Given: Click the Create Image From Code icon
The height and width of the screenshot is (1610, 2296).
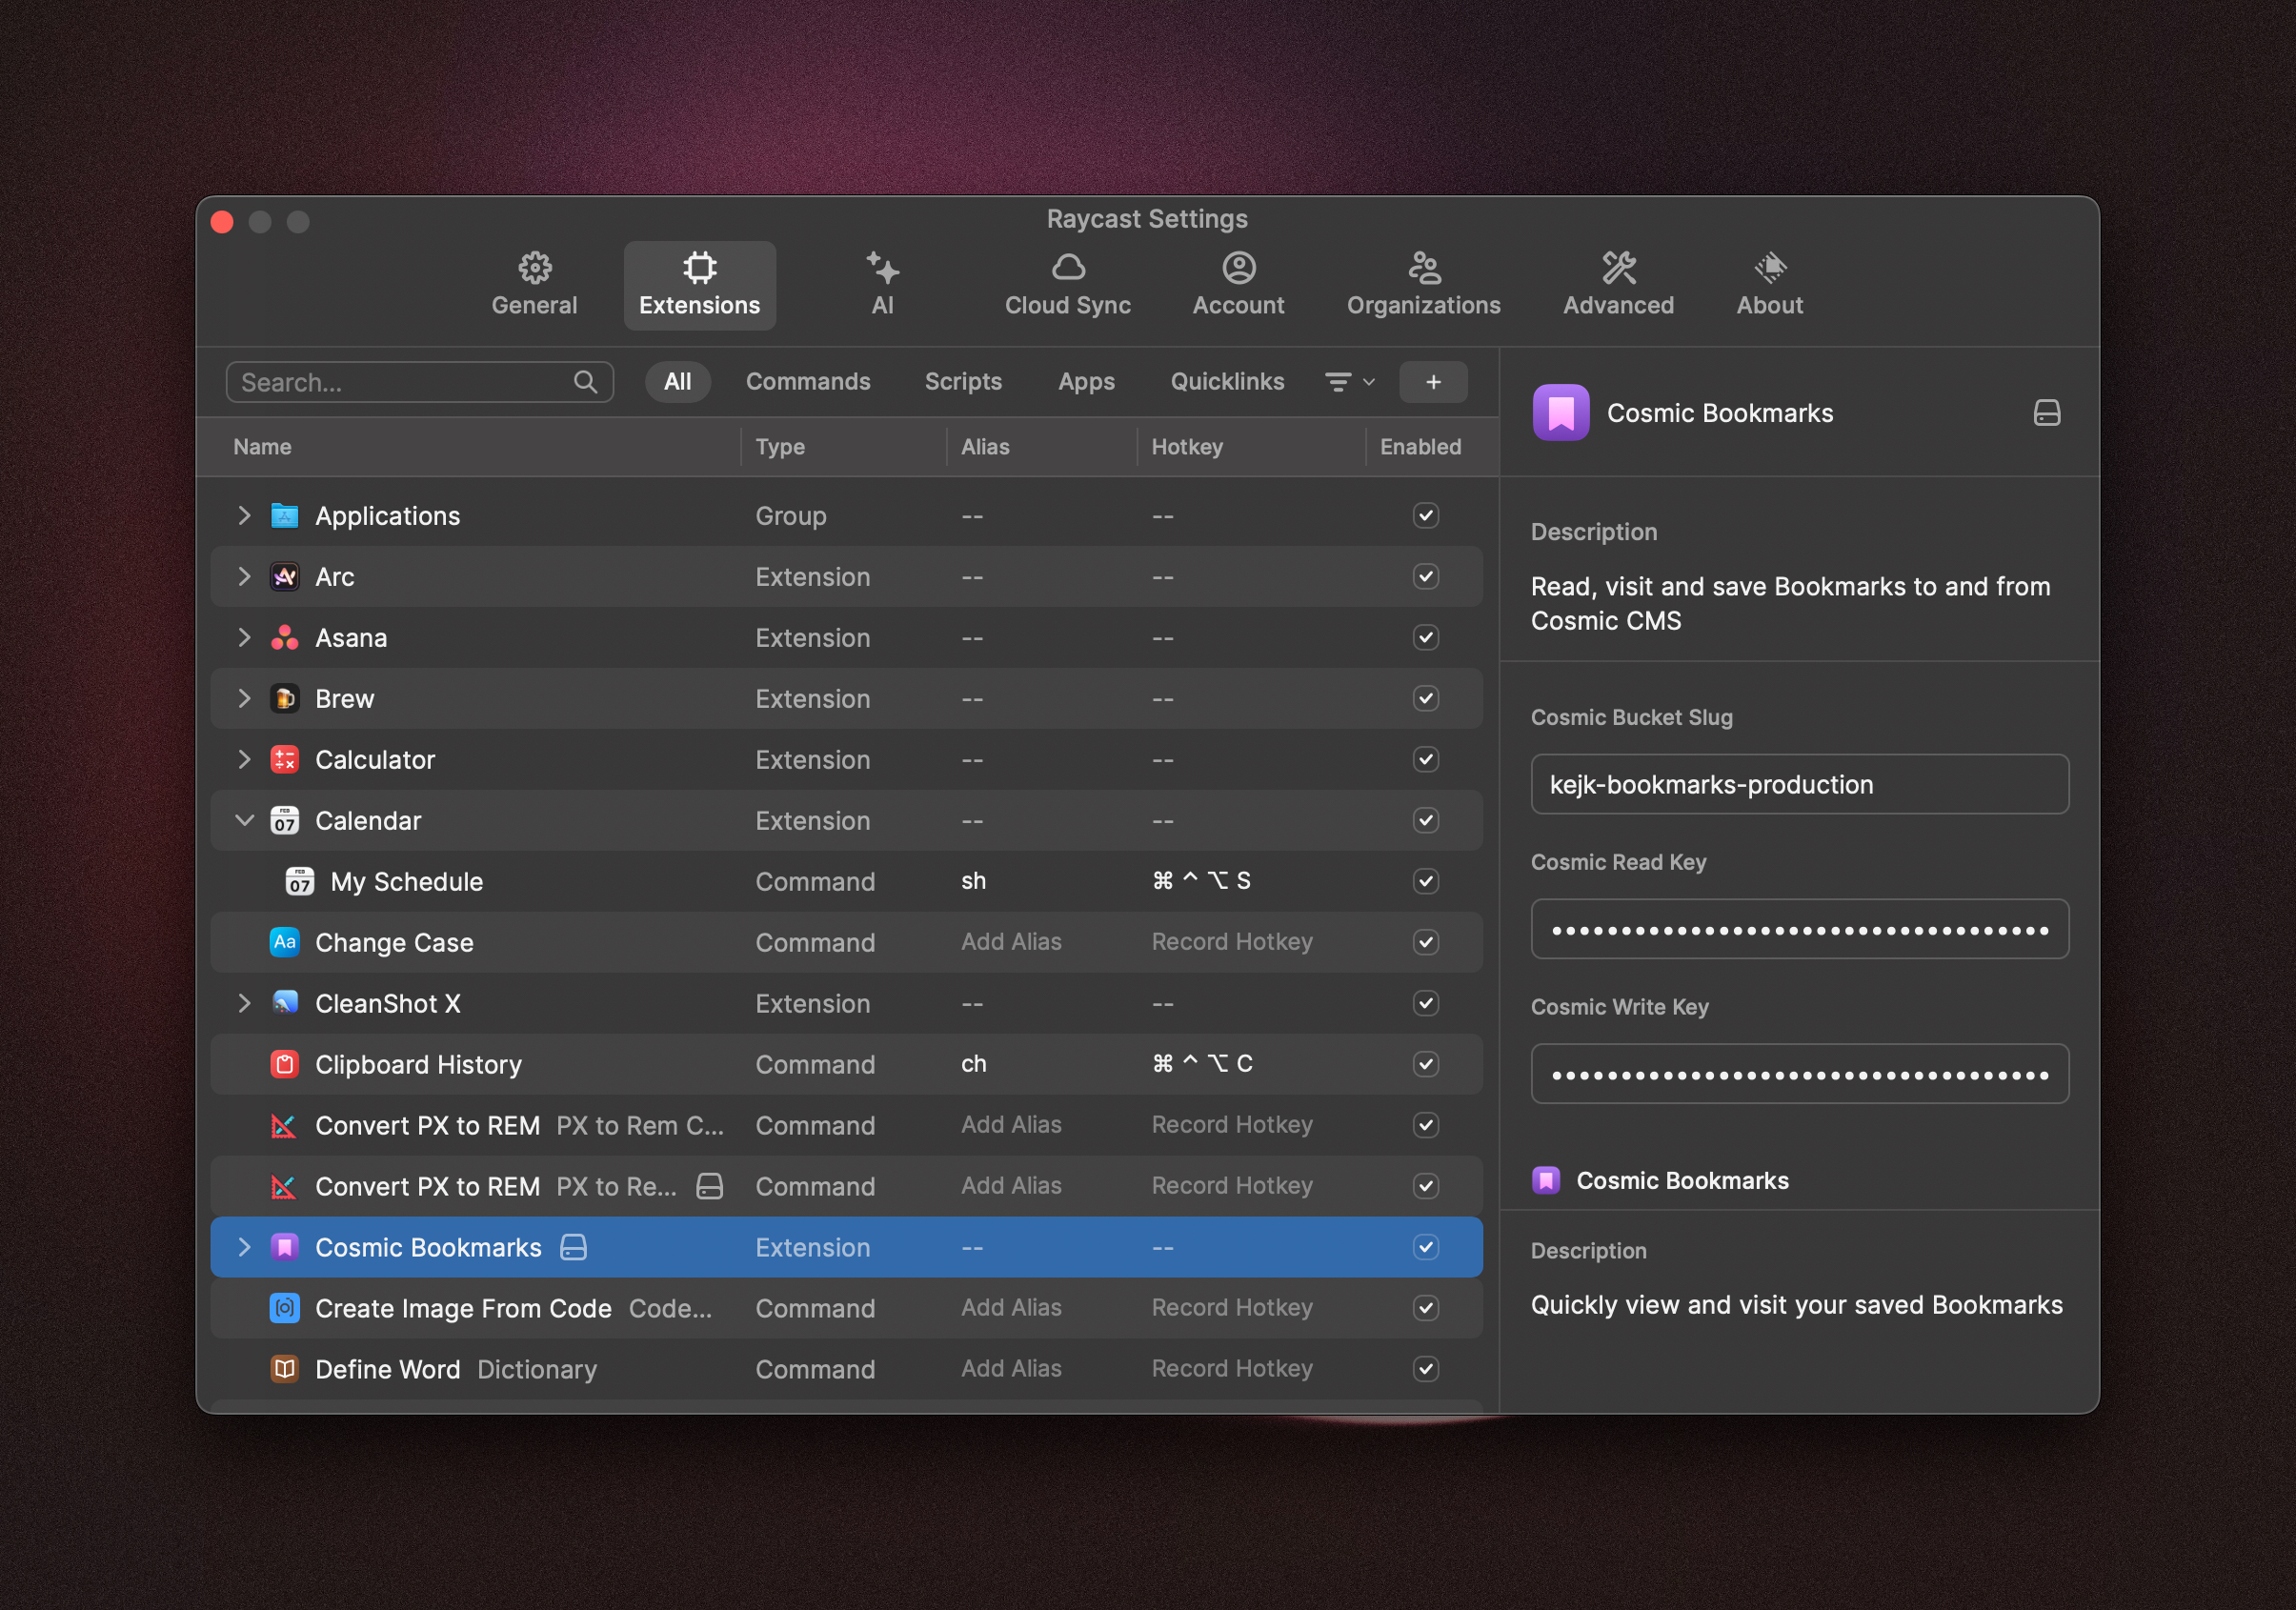Looking at the screenshot, I should [285, 1308].
